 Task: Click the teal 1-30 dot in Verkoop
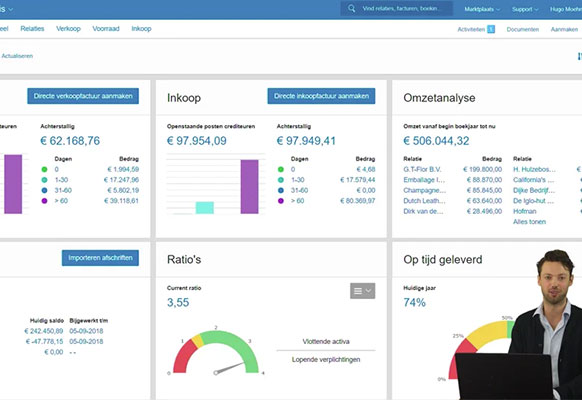[45, 180]
